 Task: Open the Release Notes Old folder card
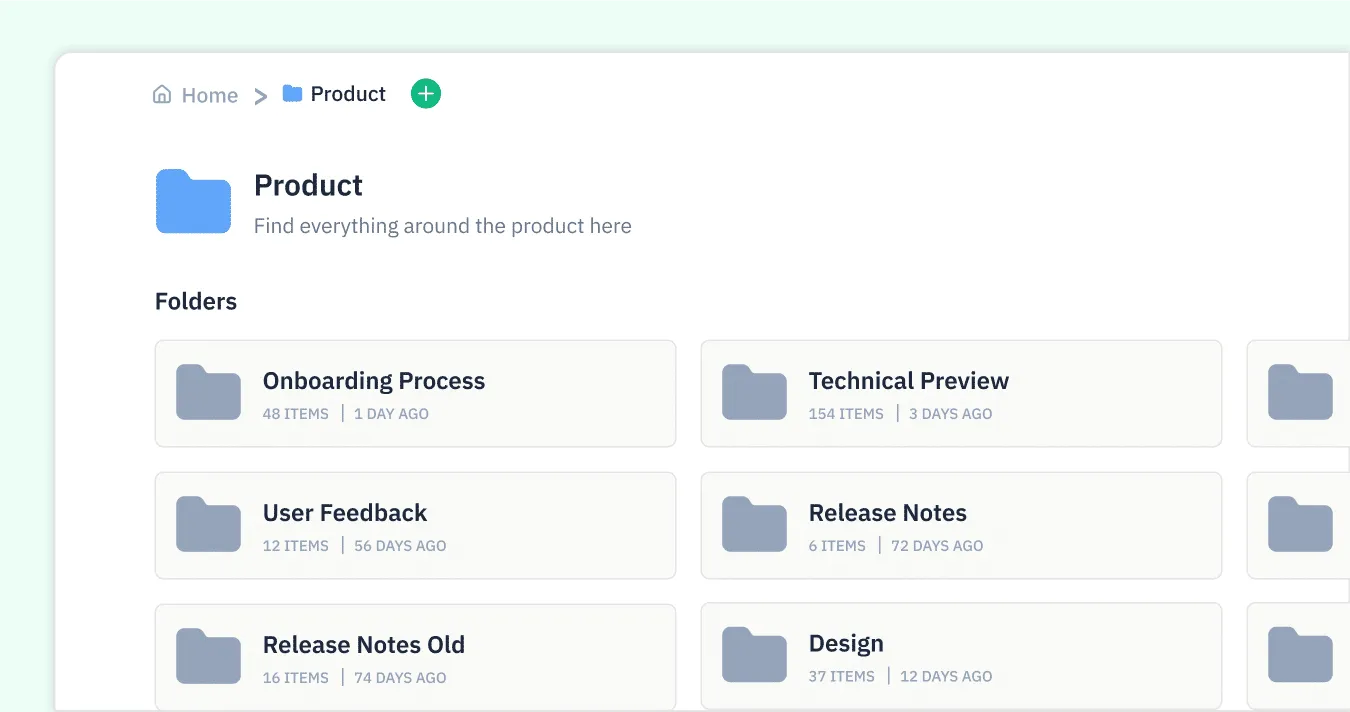click(x=415, y=656)
